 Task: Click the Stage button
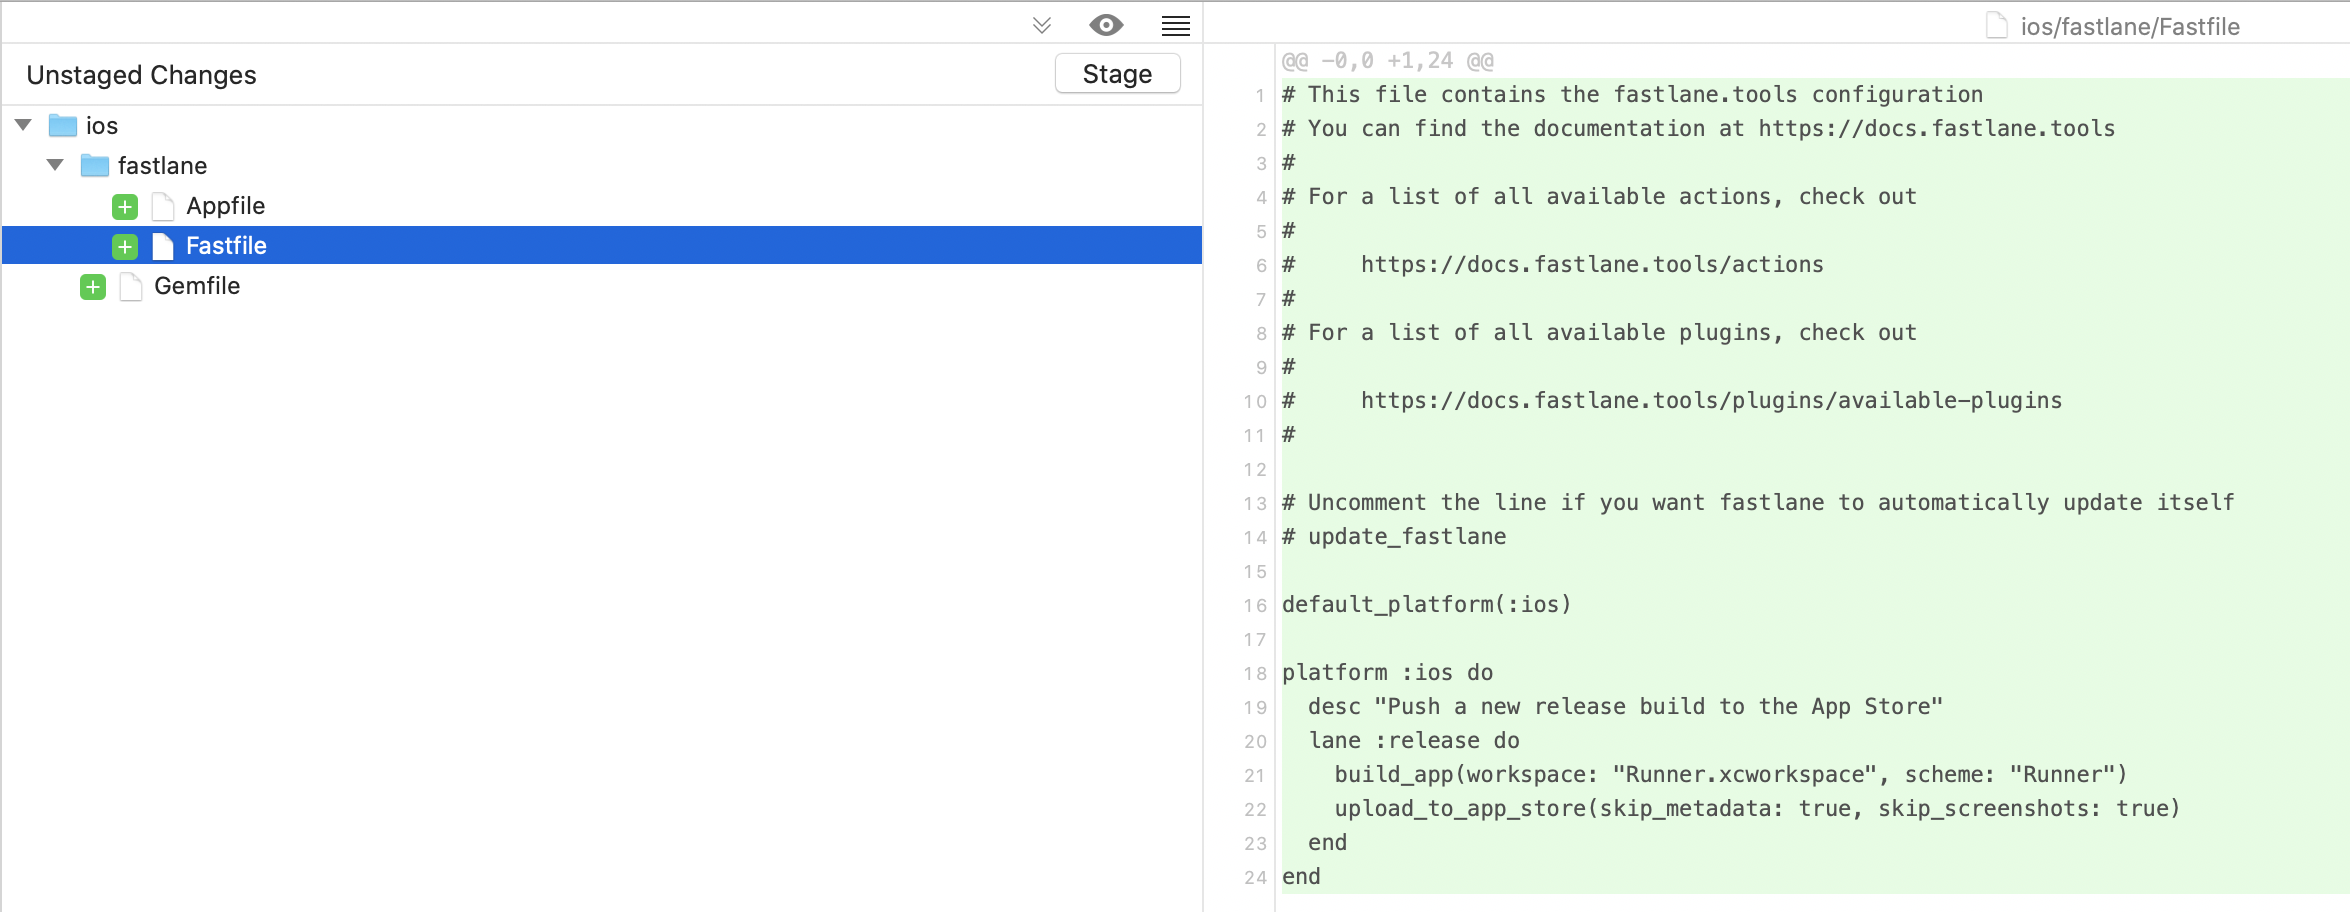click(x=1117, y=74)
